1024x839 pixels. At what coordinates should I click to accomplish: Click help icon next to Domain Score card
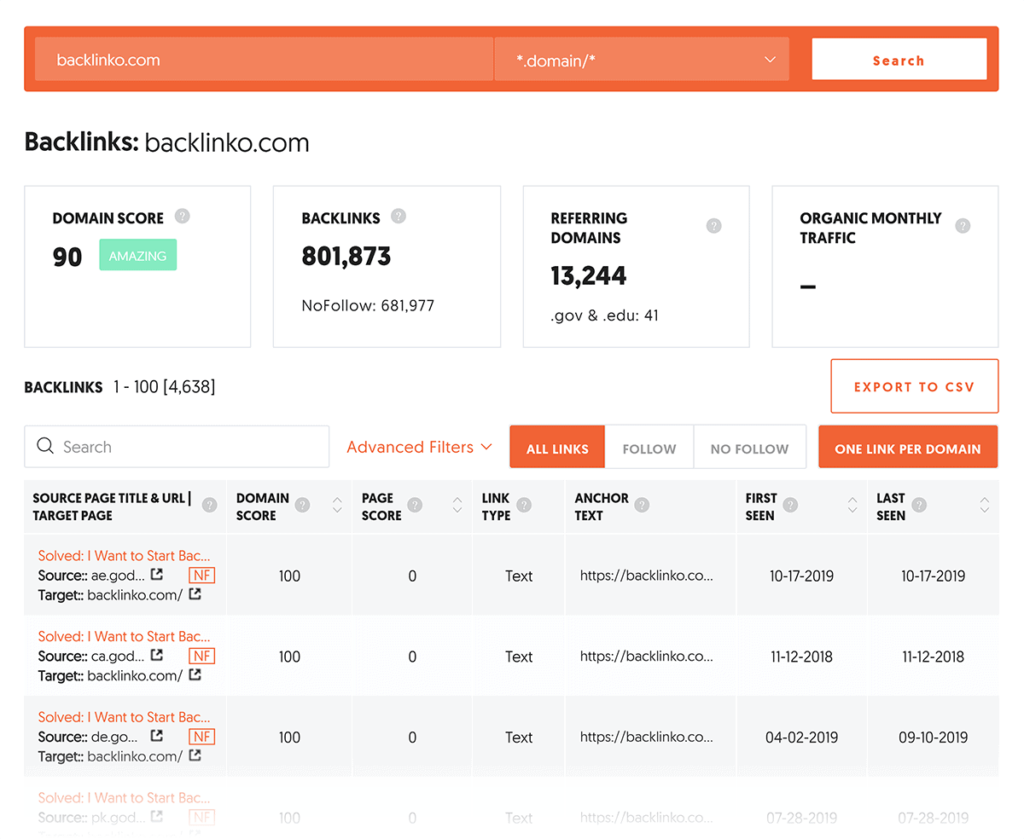[x=182, y=216]
